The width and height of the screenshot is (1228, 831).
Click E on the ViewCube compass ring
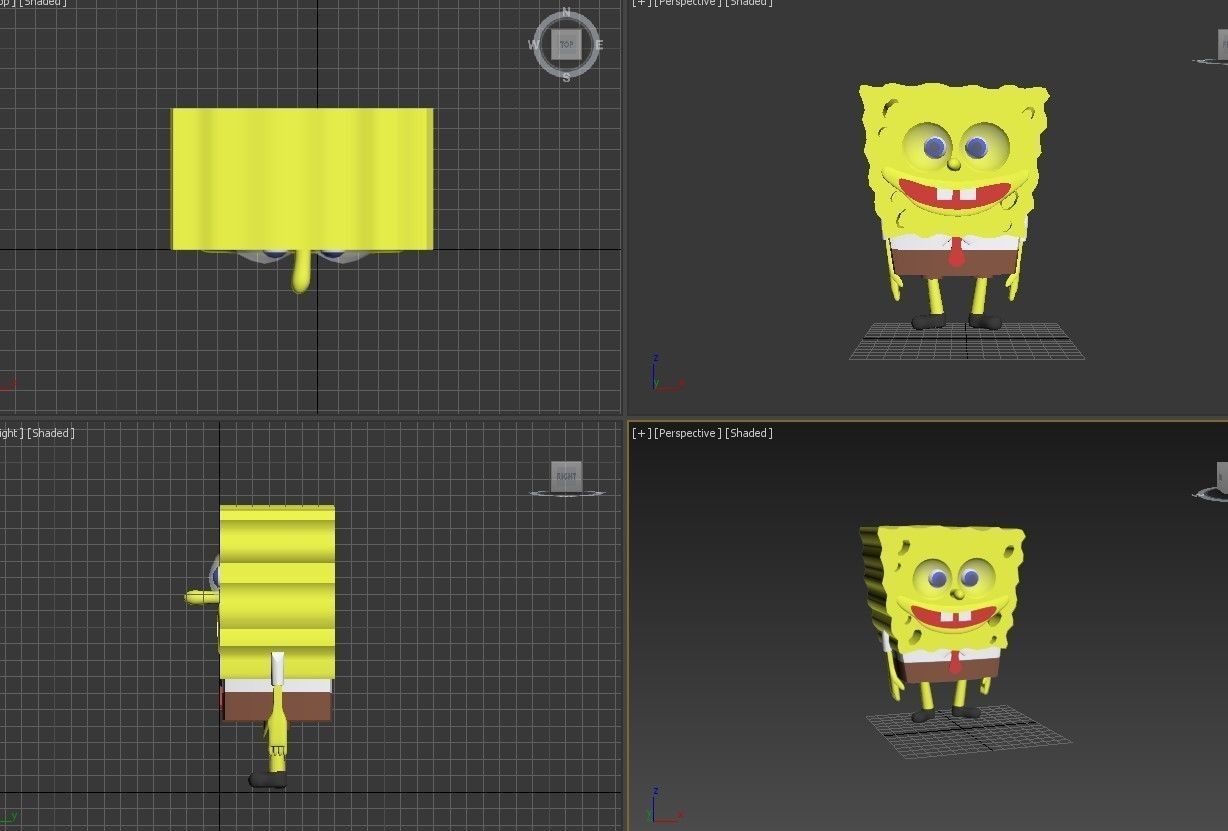(598, 44)
